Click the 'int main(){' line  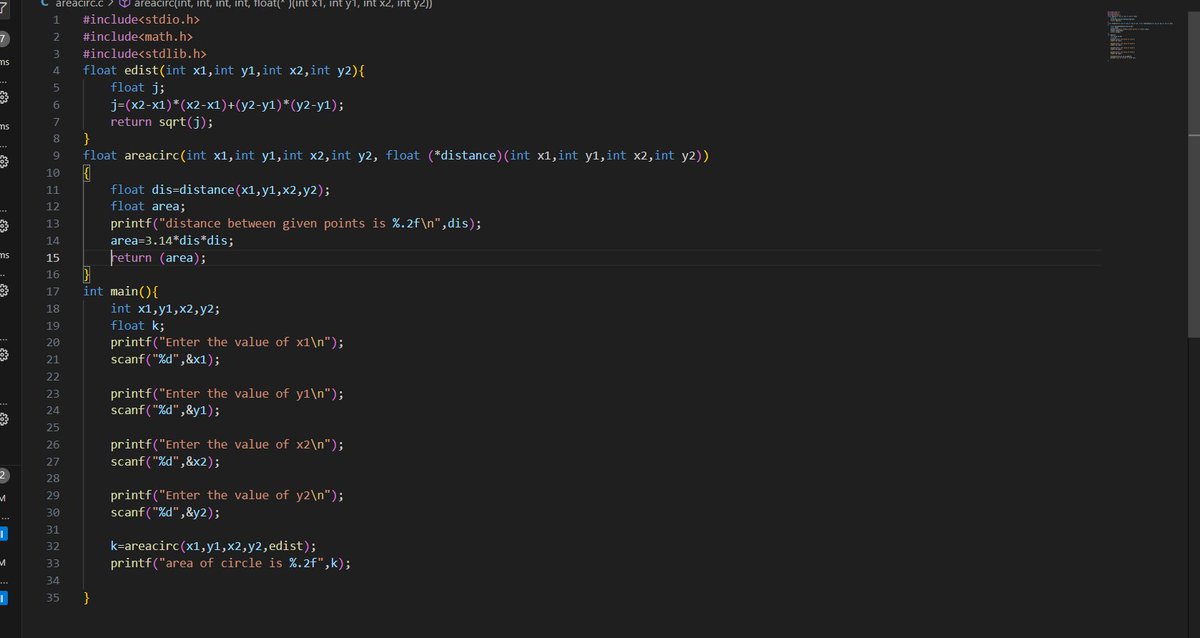point(120,291)
